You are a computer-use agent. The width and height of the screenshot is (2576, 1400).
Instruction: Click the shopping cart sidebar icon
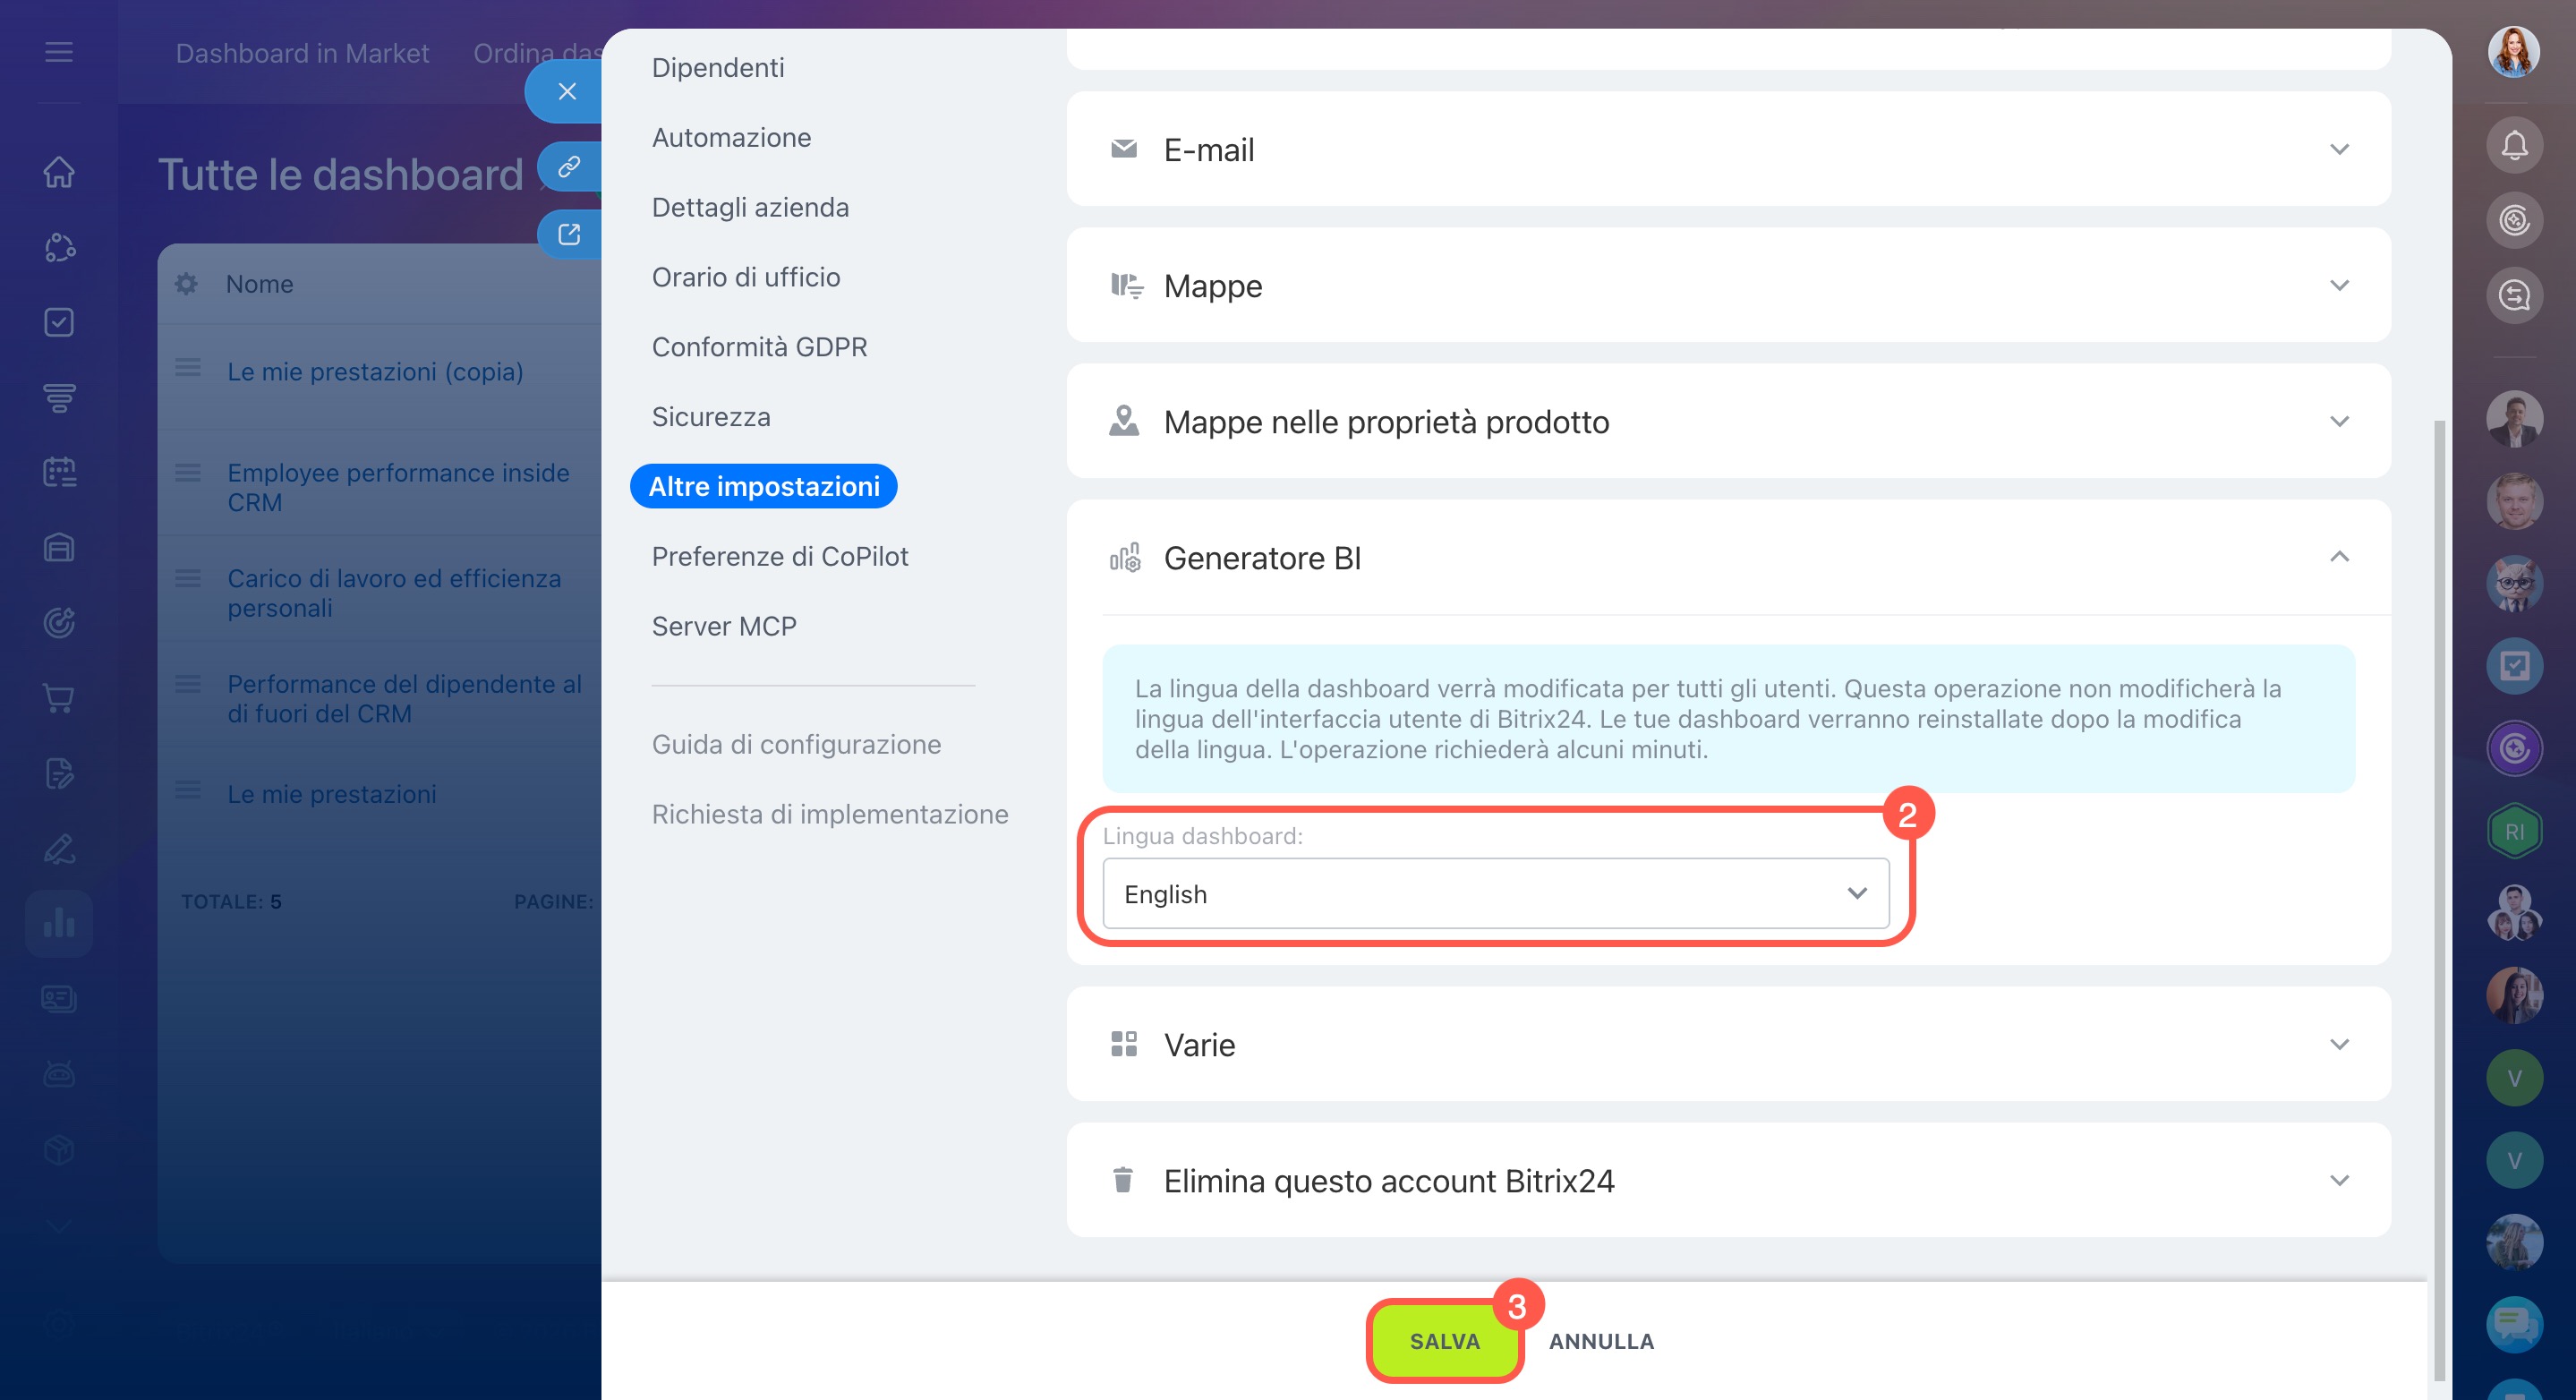click(x=59, y=698)
